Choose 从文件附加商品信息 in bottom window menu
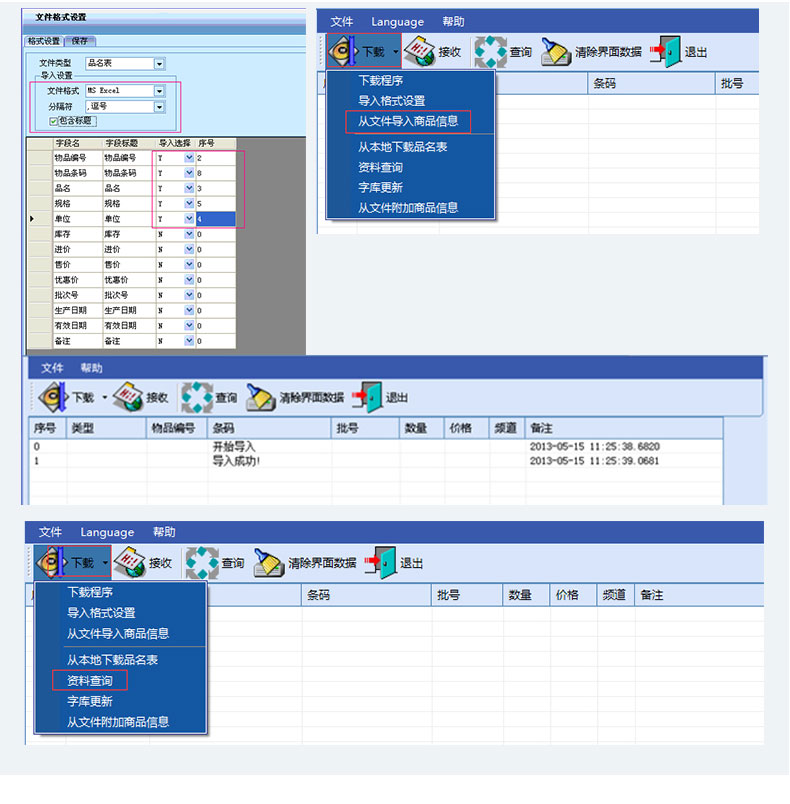Viewport: 790px width, 804px height. pyautogui.click(x=118, y=722)
